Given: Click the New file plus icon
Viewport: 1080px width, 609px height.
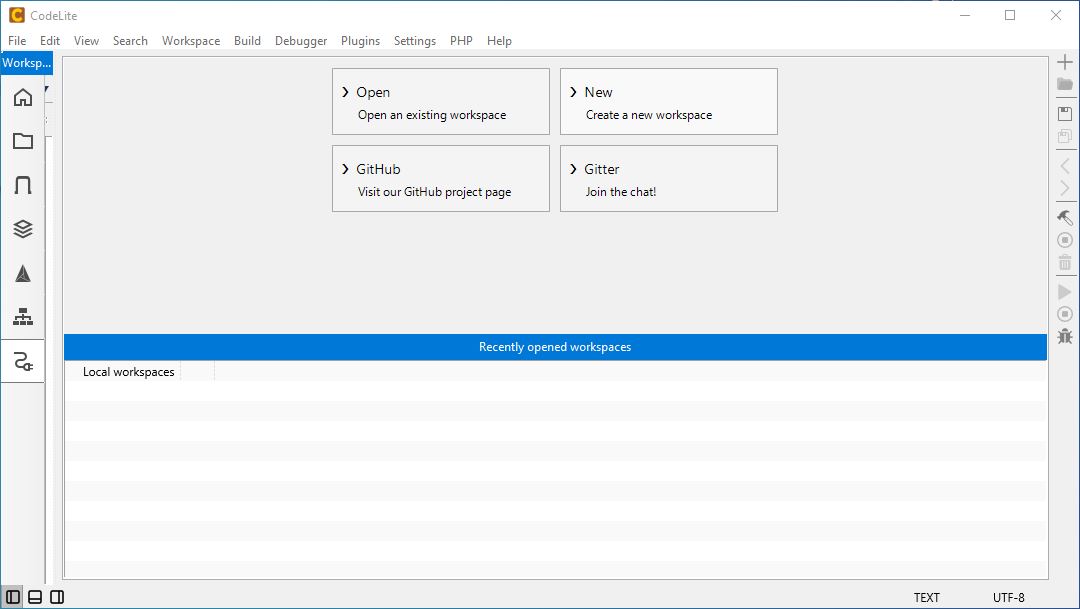Looking at the screenshot, I should 1065,62.
